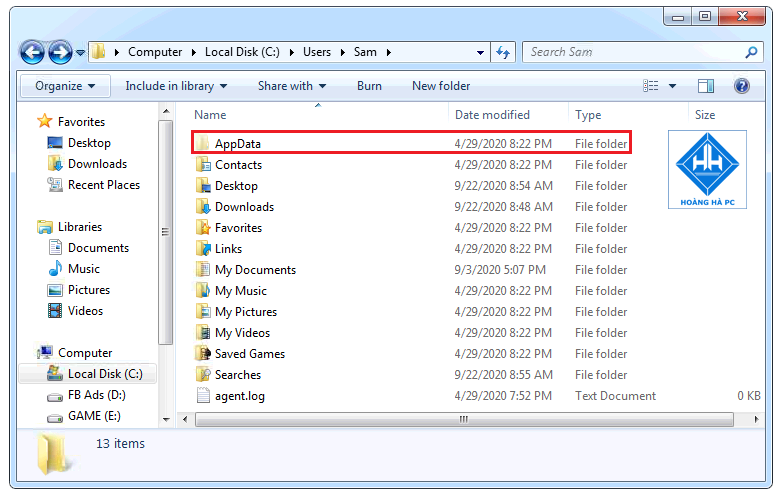Viewport: 780px width, 497px height.
Task: Select the My Music folder icon
Action: coord(203,291)
